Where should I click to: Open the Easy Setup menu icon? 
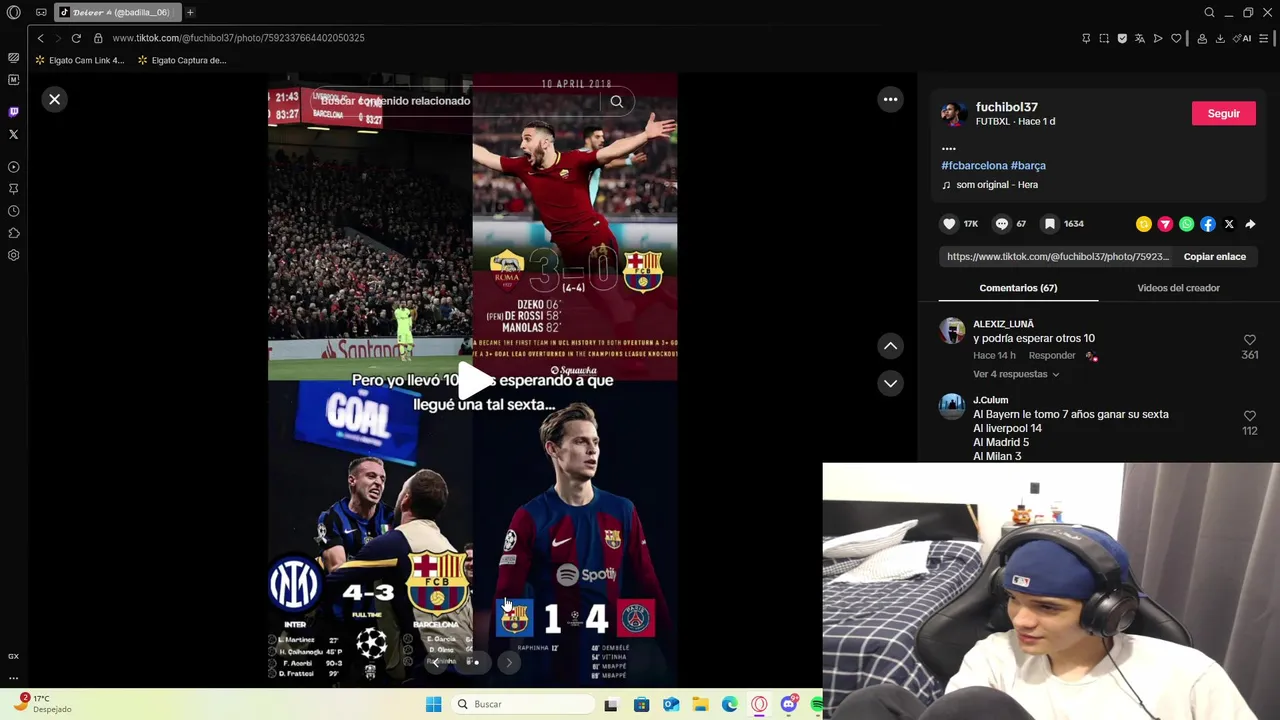click(1264, 38)
